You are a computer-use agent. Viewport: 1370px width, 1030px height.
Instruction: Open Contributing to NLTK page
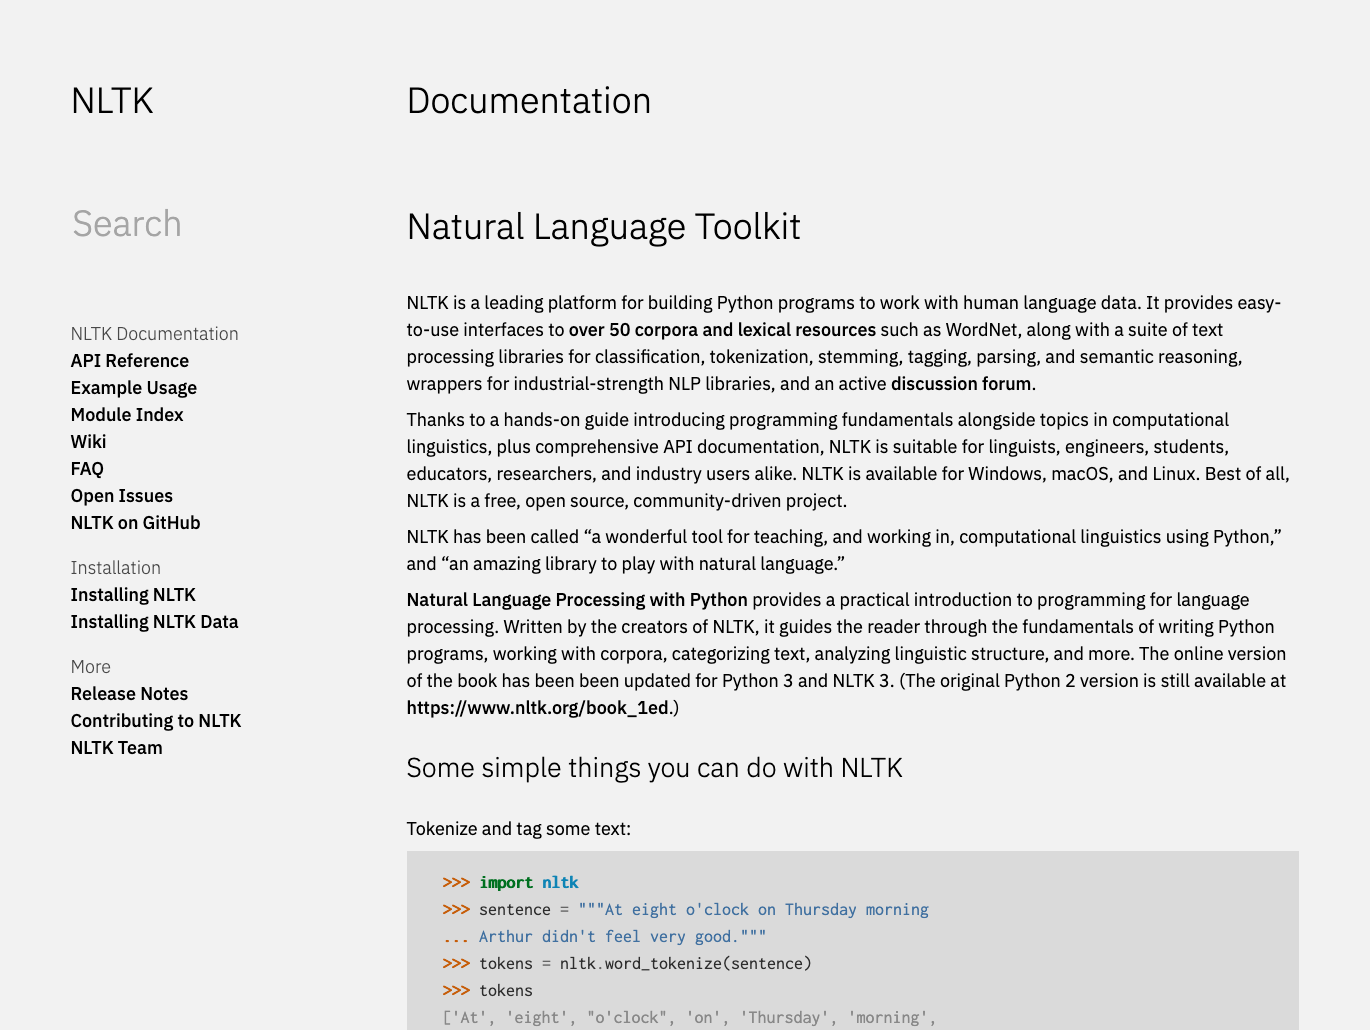click(156, 721)
